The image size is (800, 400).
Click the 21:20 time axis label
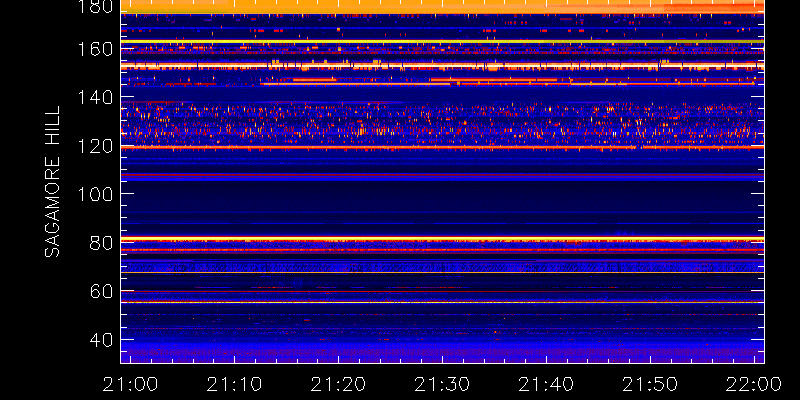coord(339,384)
